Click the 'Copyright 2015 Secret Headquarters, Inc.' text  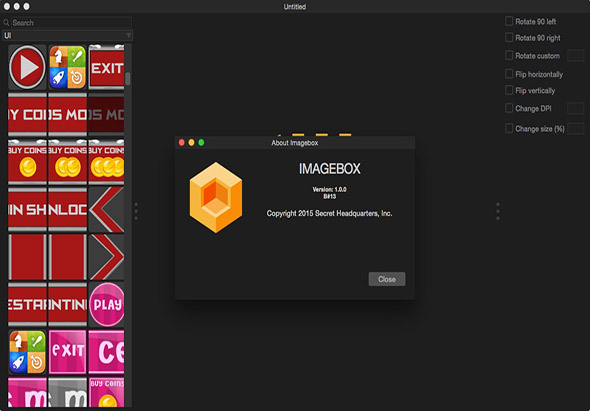(x=330, y=213)
